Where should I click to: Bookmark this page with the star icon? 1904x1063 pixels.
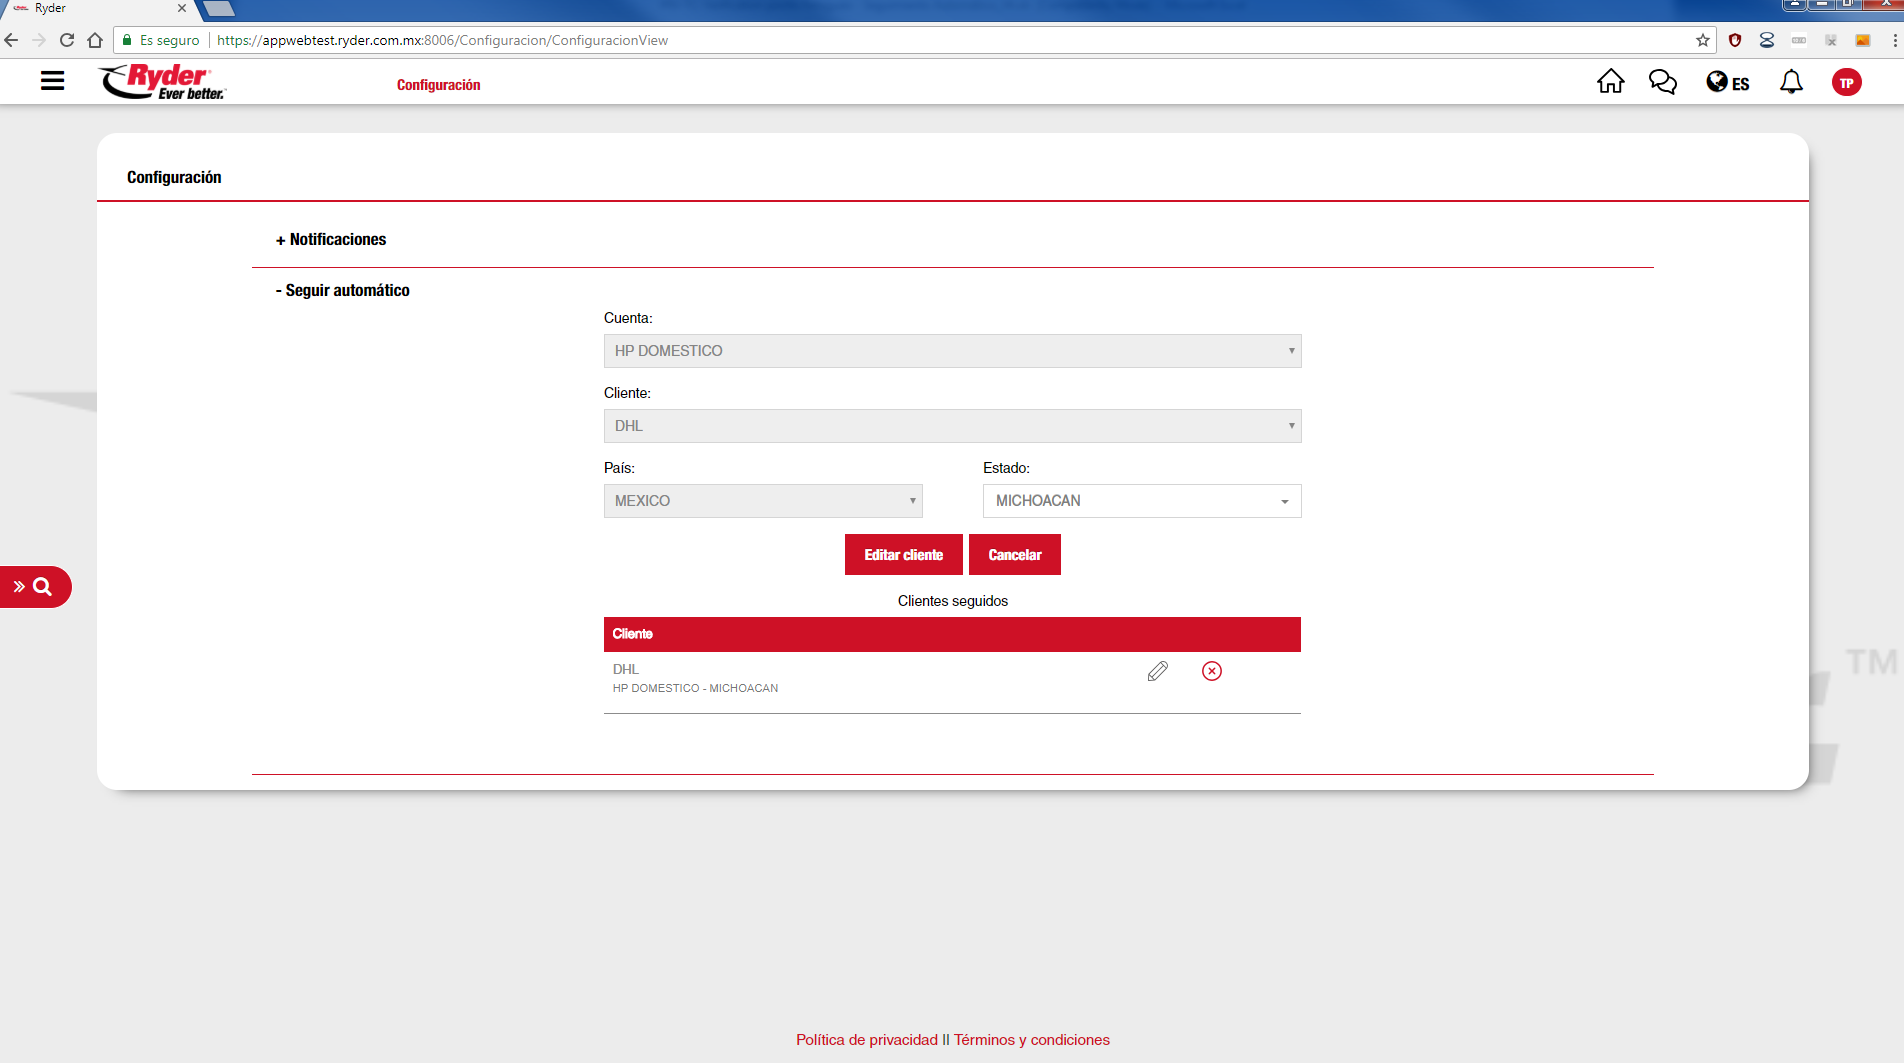coord(1702,40)
